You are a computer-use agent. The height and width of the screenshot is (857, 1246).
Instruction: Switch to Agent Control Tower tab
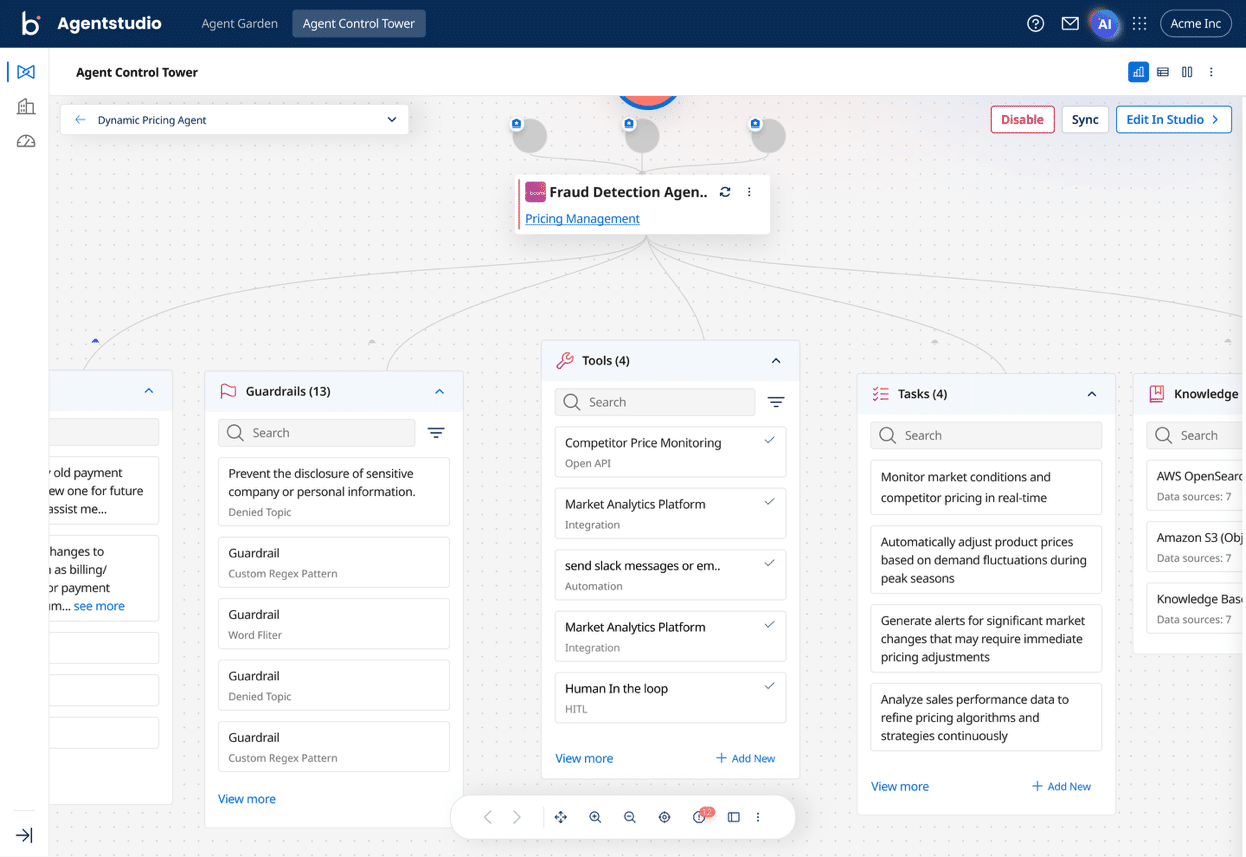click(x=359, y=23)
